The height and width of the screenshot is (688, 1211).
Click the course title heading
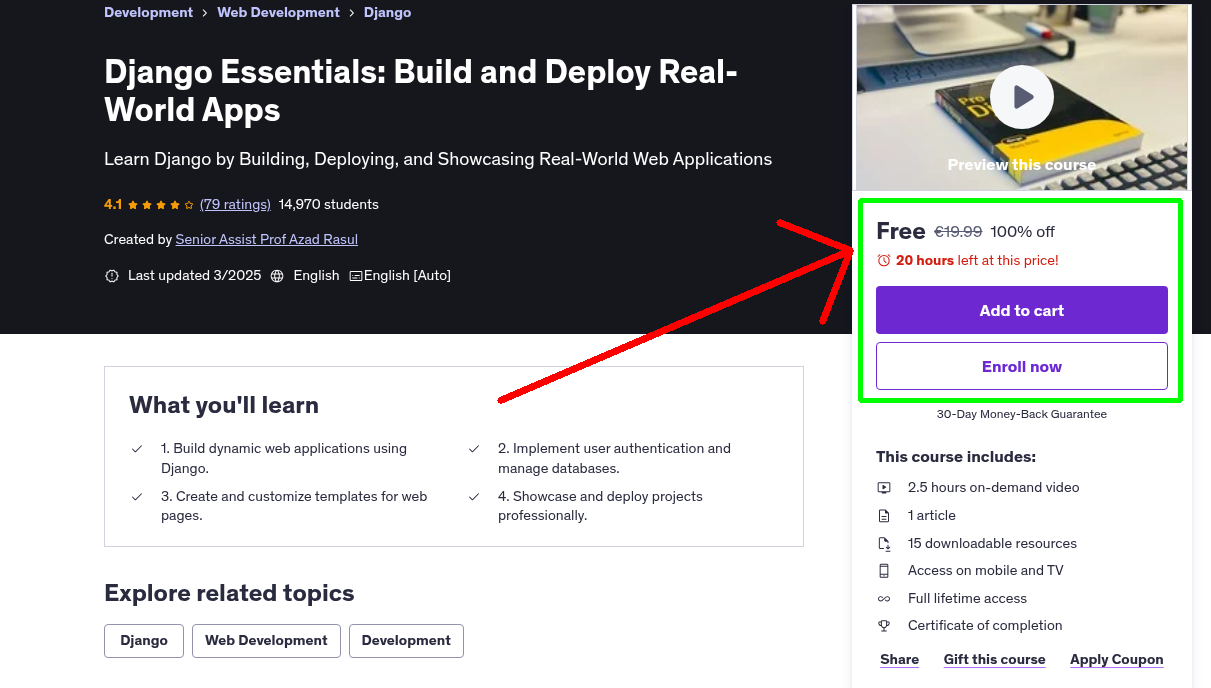(x=421, y=91)
